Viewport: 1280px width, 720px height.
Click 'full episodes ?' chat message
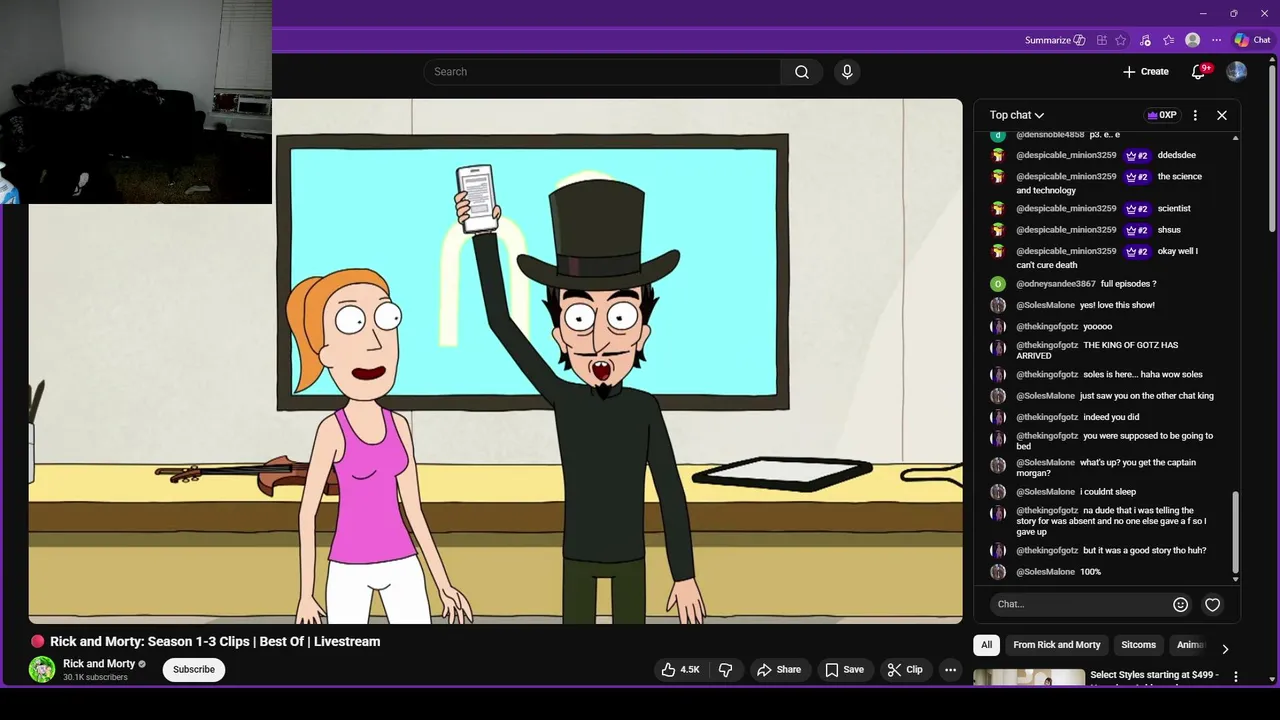click(x=1128, y=284)
